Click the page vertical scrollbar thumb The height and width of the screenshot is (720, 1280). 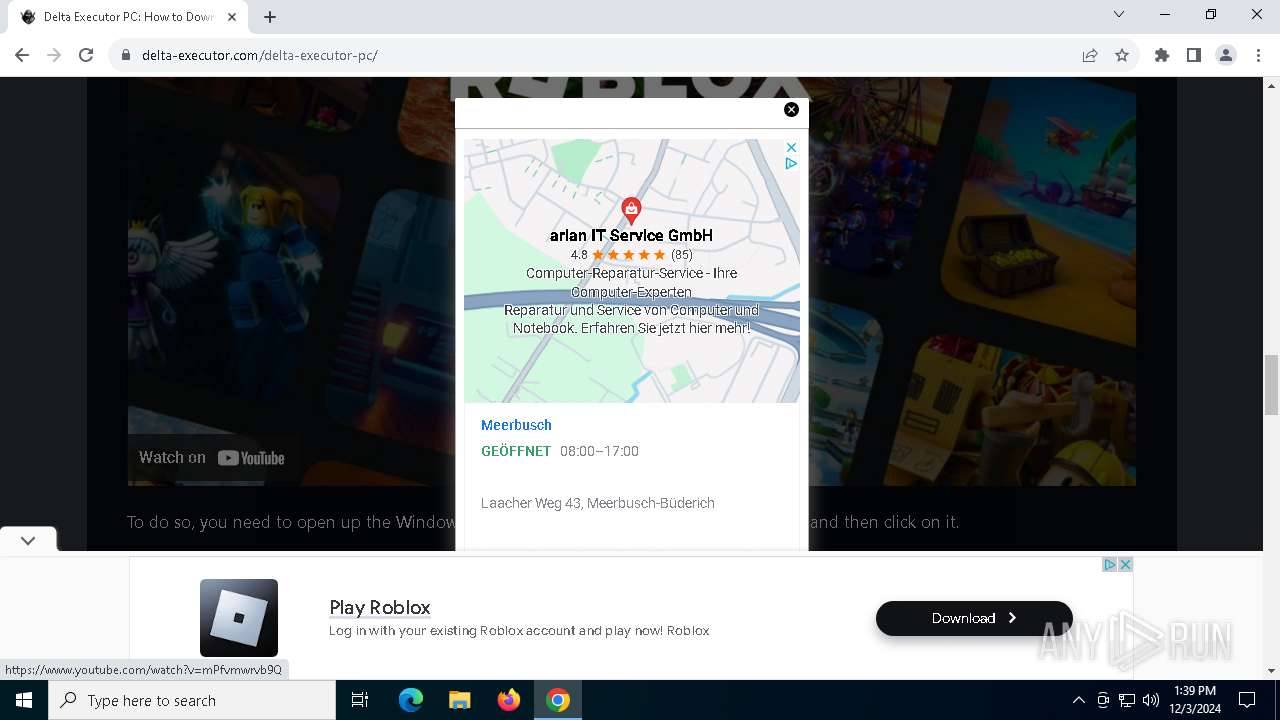(1272, 384)
